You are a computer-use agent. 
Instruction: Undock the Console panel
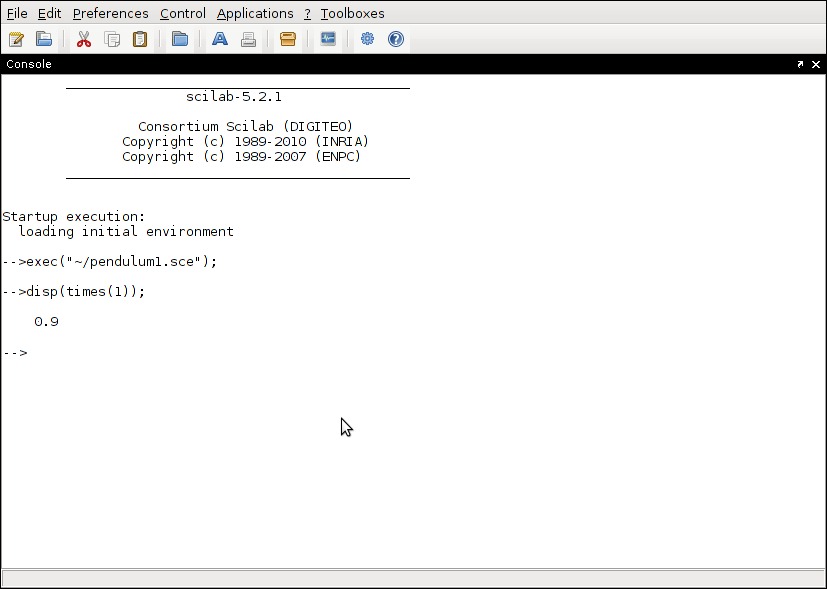pyautogui.click(x=800, y=64)
